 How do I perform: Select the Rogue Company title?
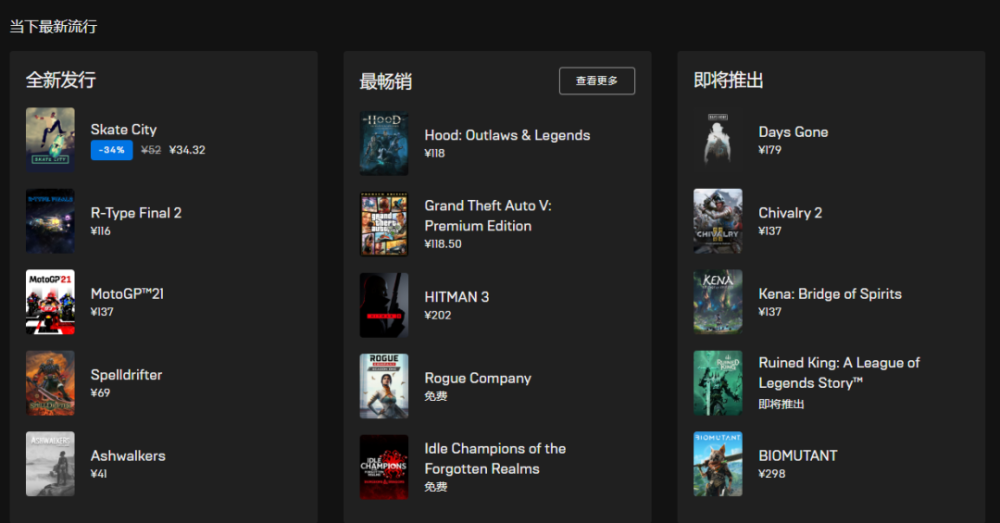[x=478, y=378]
